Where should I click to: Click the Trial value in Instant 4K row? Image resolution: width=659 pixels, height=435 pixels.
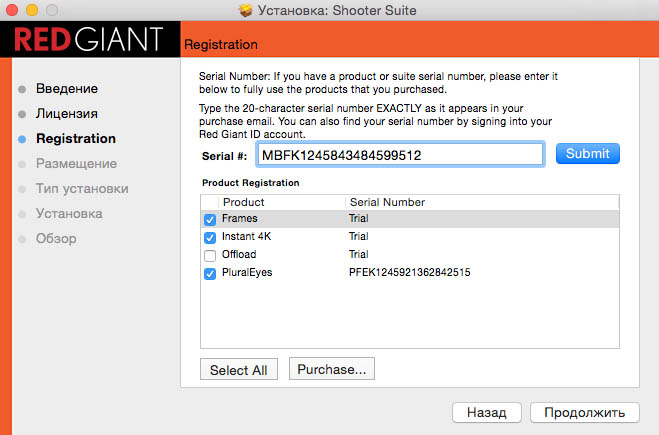[358, 236]
